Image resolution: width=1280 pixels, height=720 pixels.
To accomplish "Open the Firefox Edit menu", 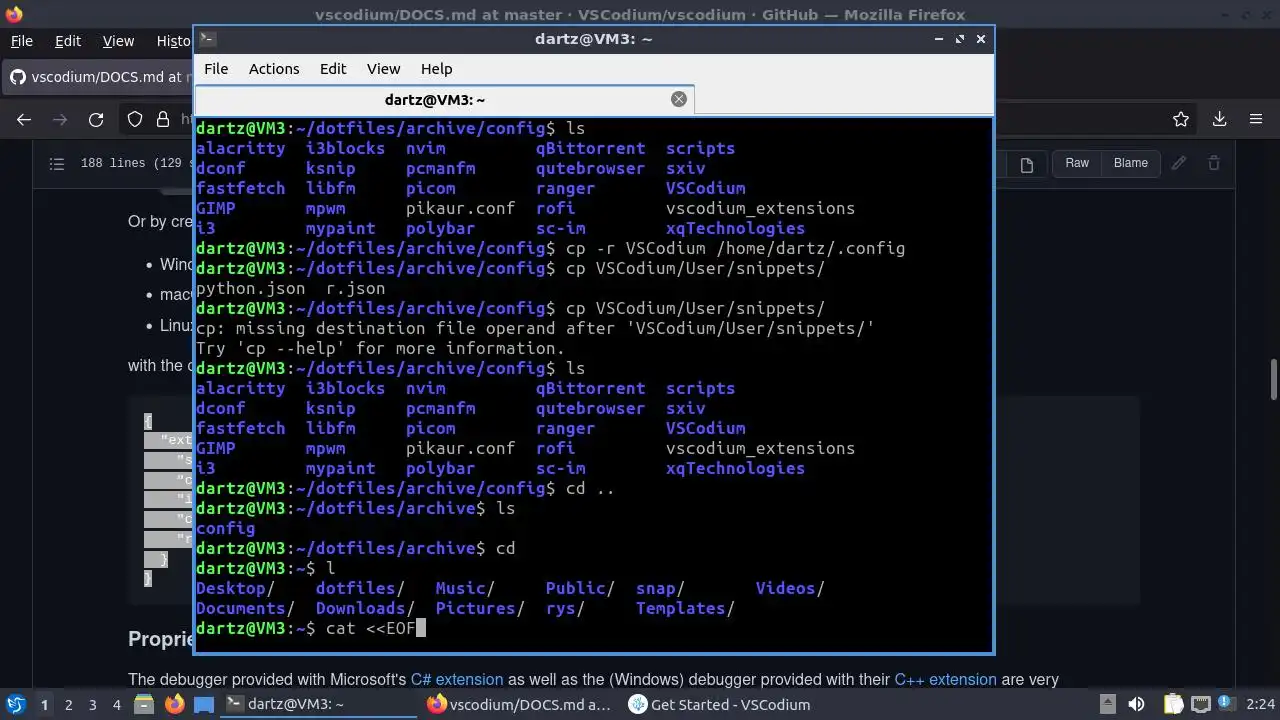I will [68, 41].
